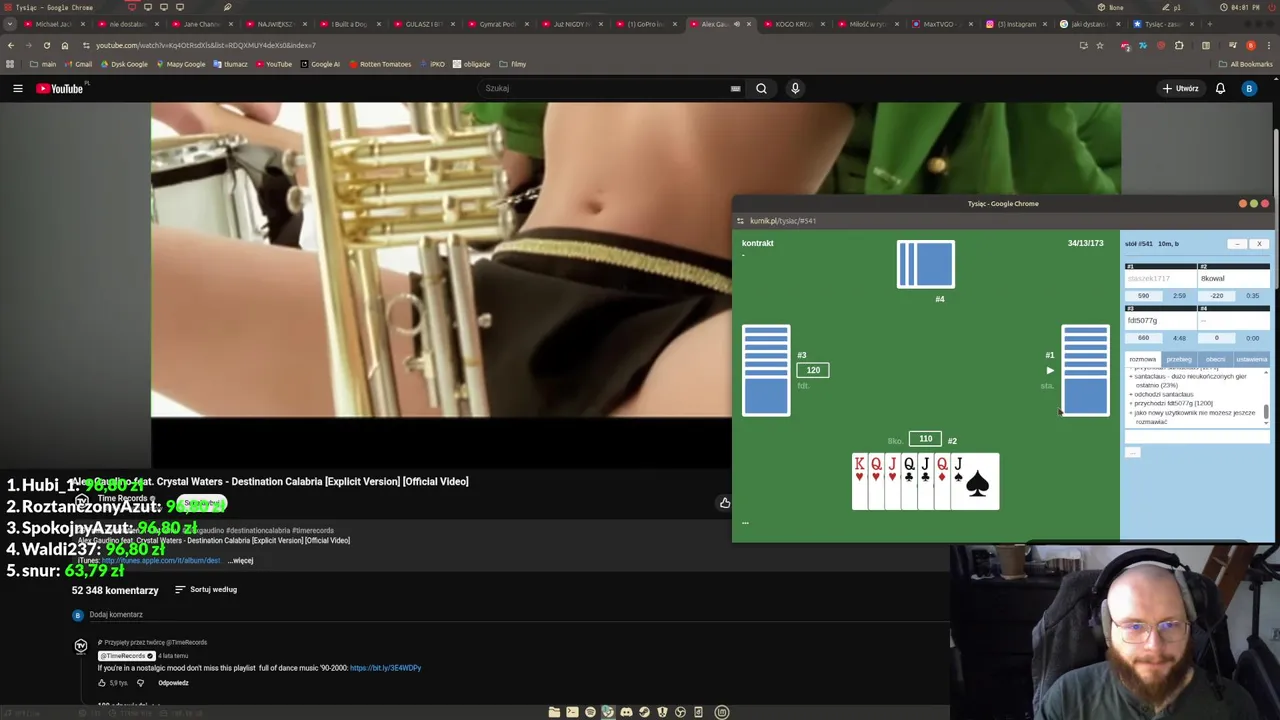
Task: Open the tab search dropdown arrow
Action: click(10, 24)
